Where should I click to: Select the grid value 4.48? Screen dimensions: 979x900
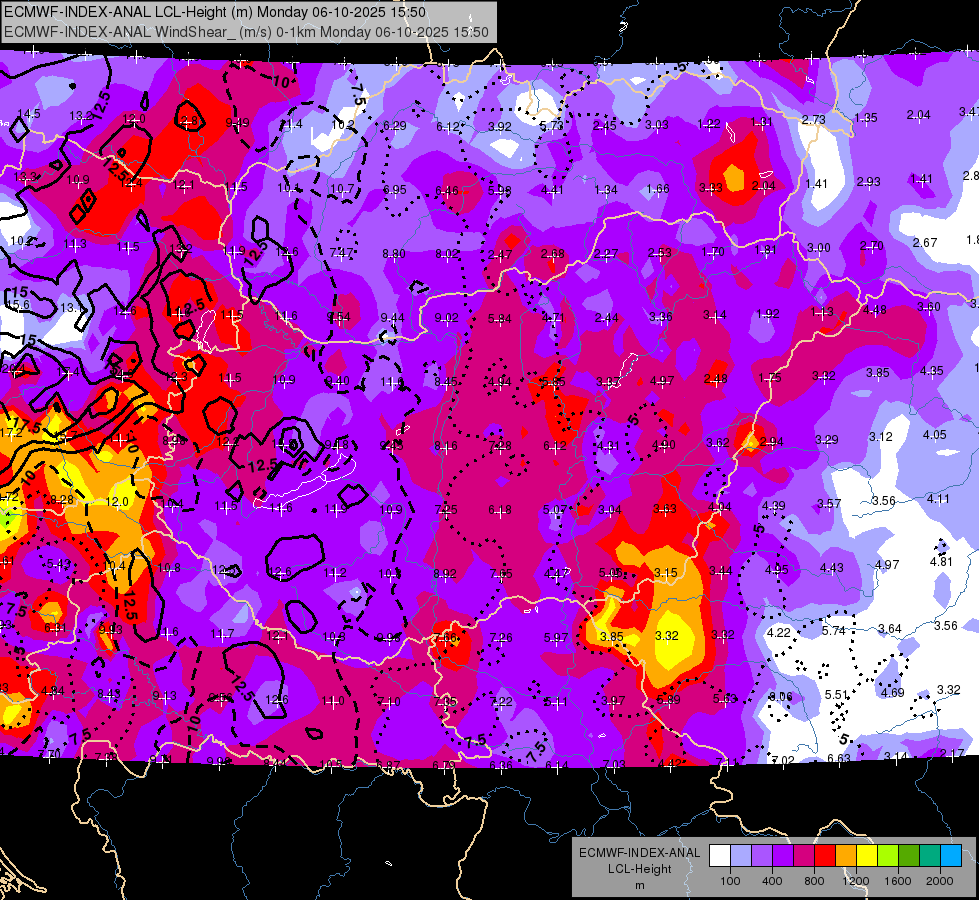tap(875, 309)
